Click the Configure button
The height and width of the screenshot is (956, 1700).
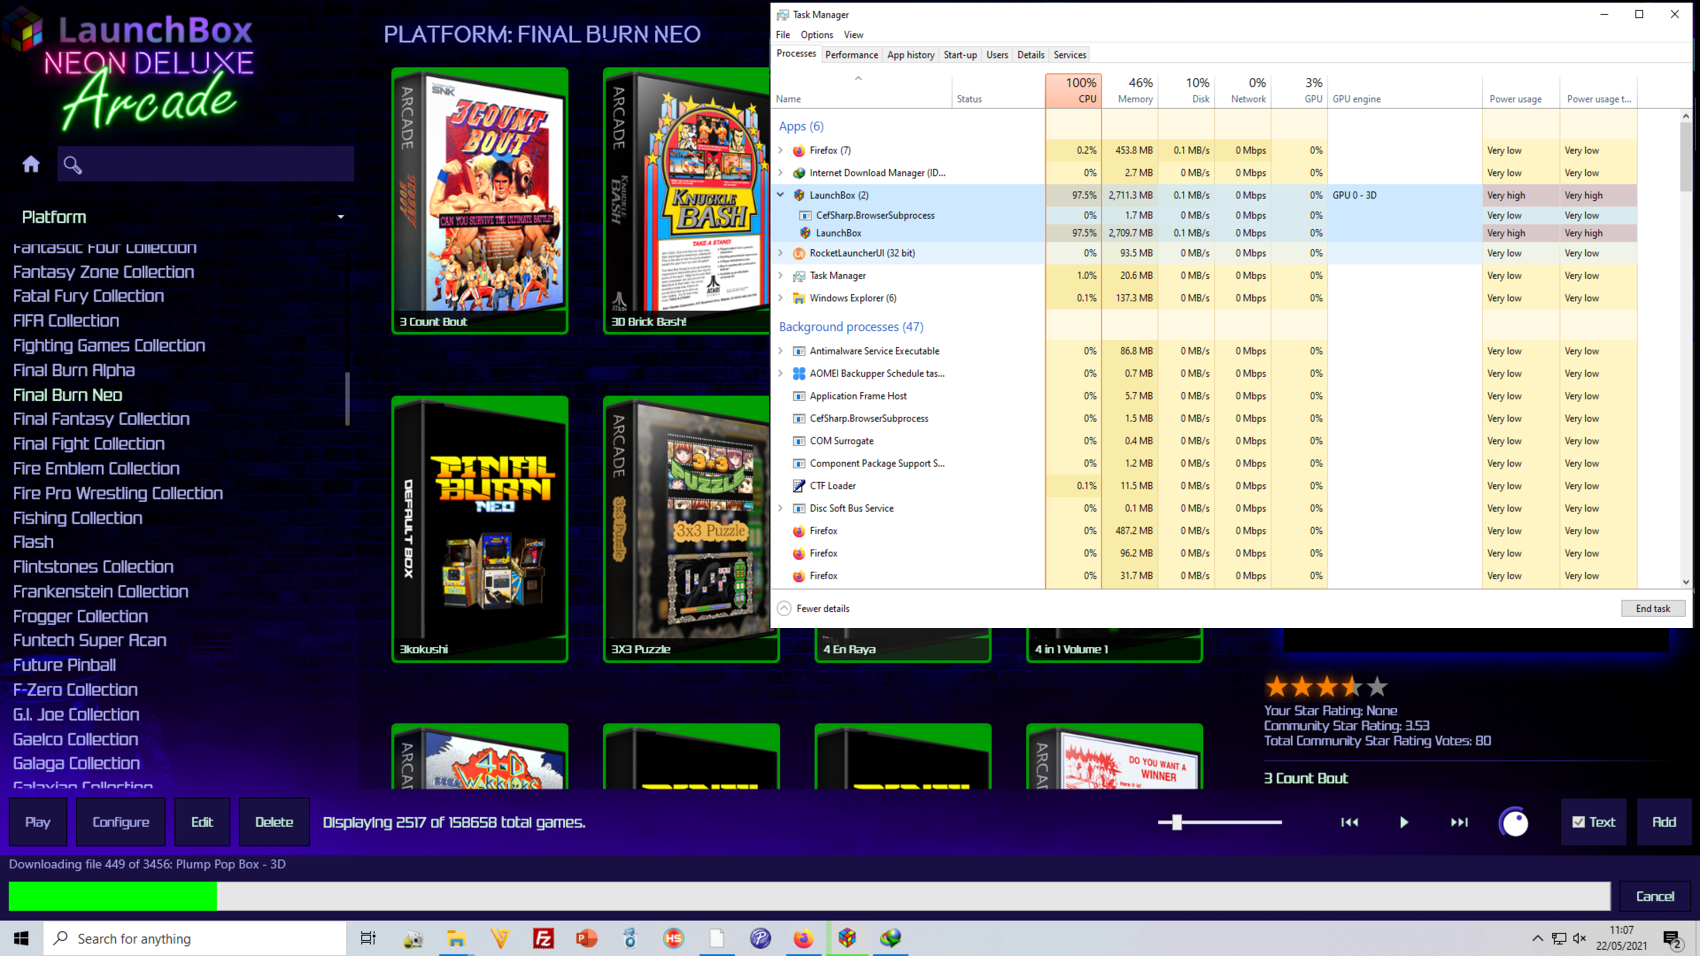coord(121,822)
